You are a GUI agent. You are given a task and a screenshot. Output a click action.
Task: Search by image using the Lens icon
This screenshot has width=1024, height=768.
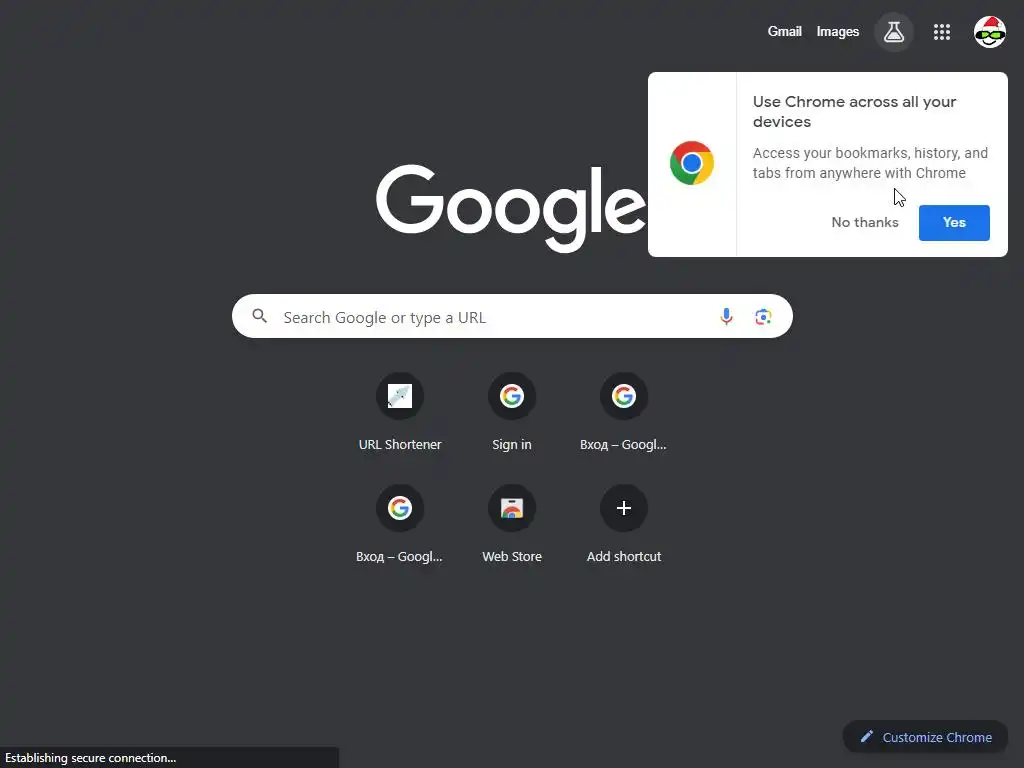pos(763,317)
